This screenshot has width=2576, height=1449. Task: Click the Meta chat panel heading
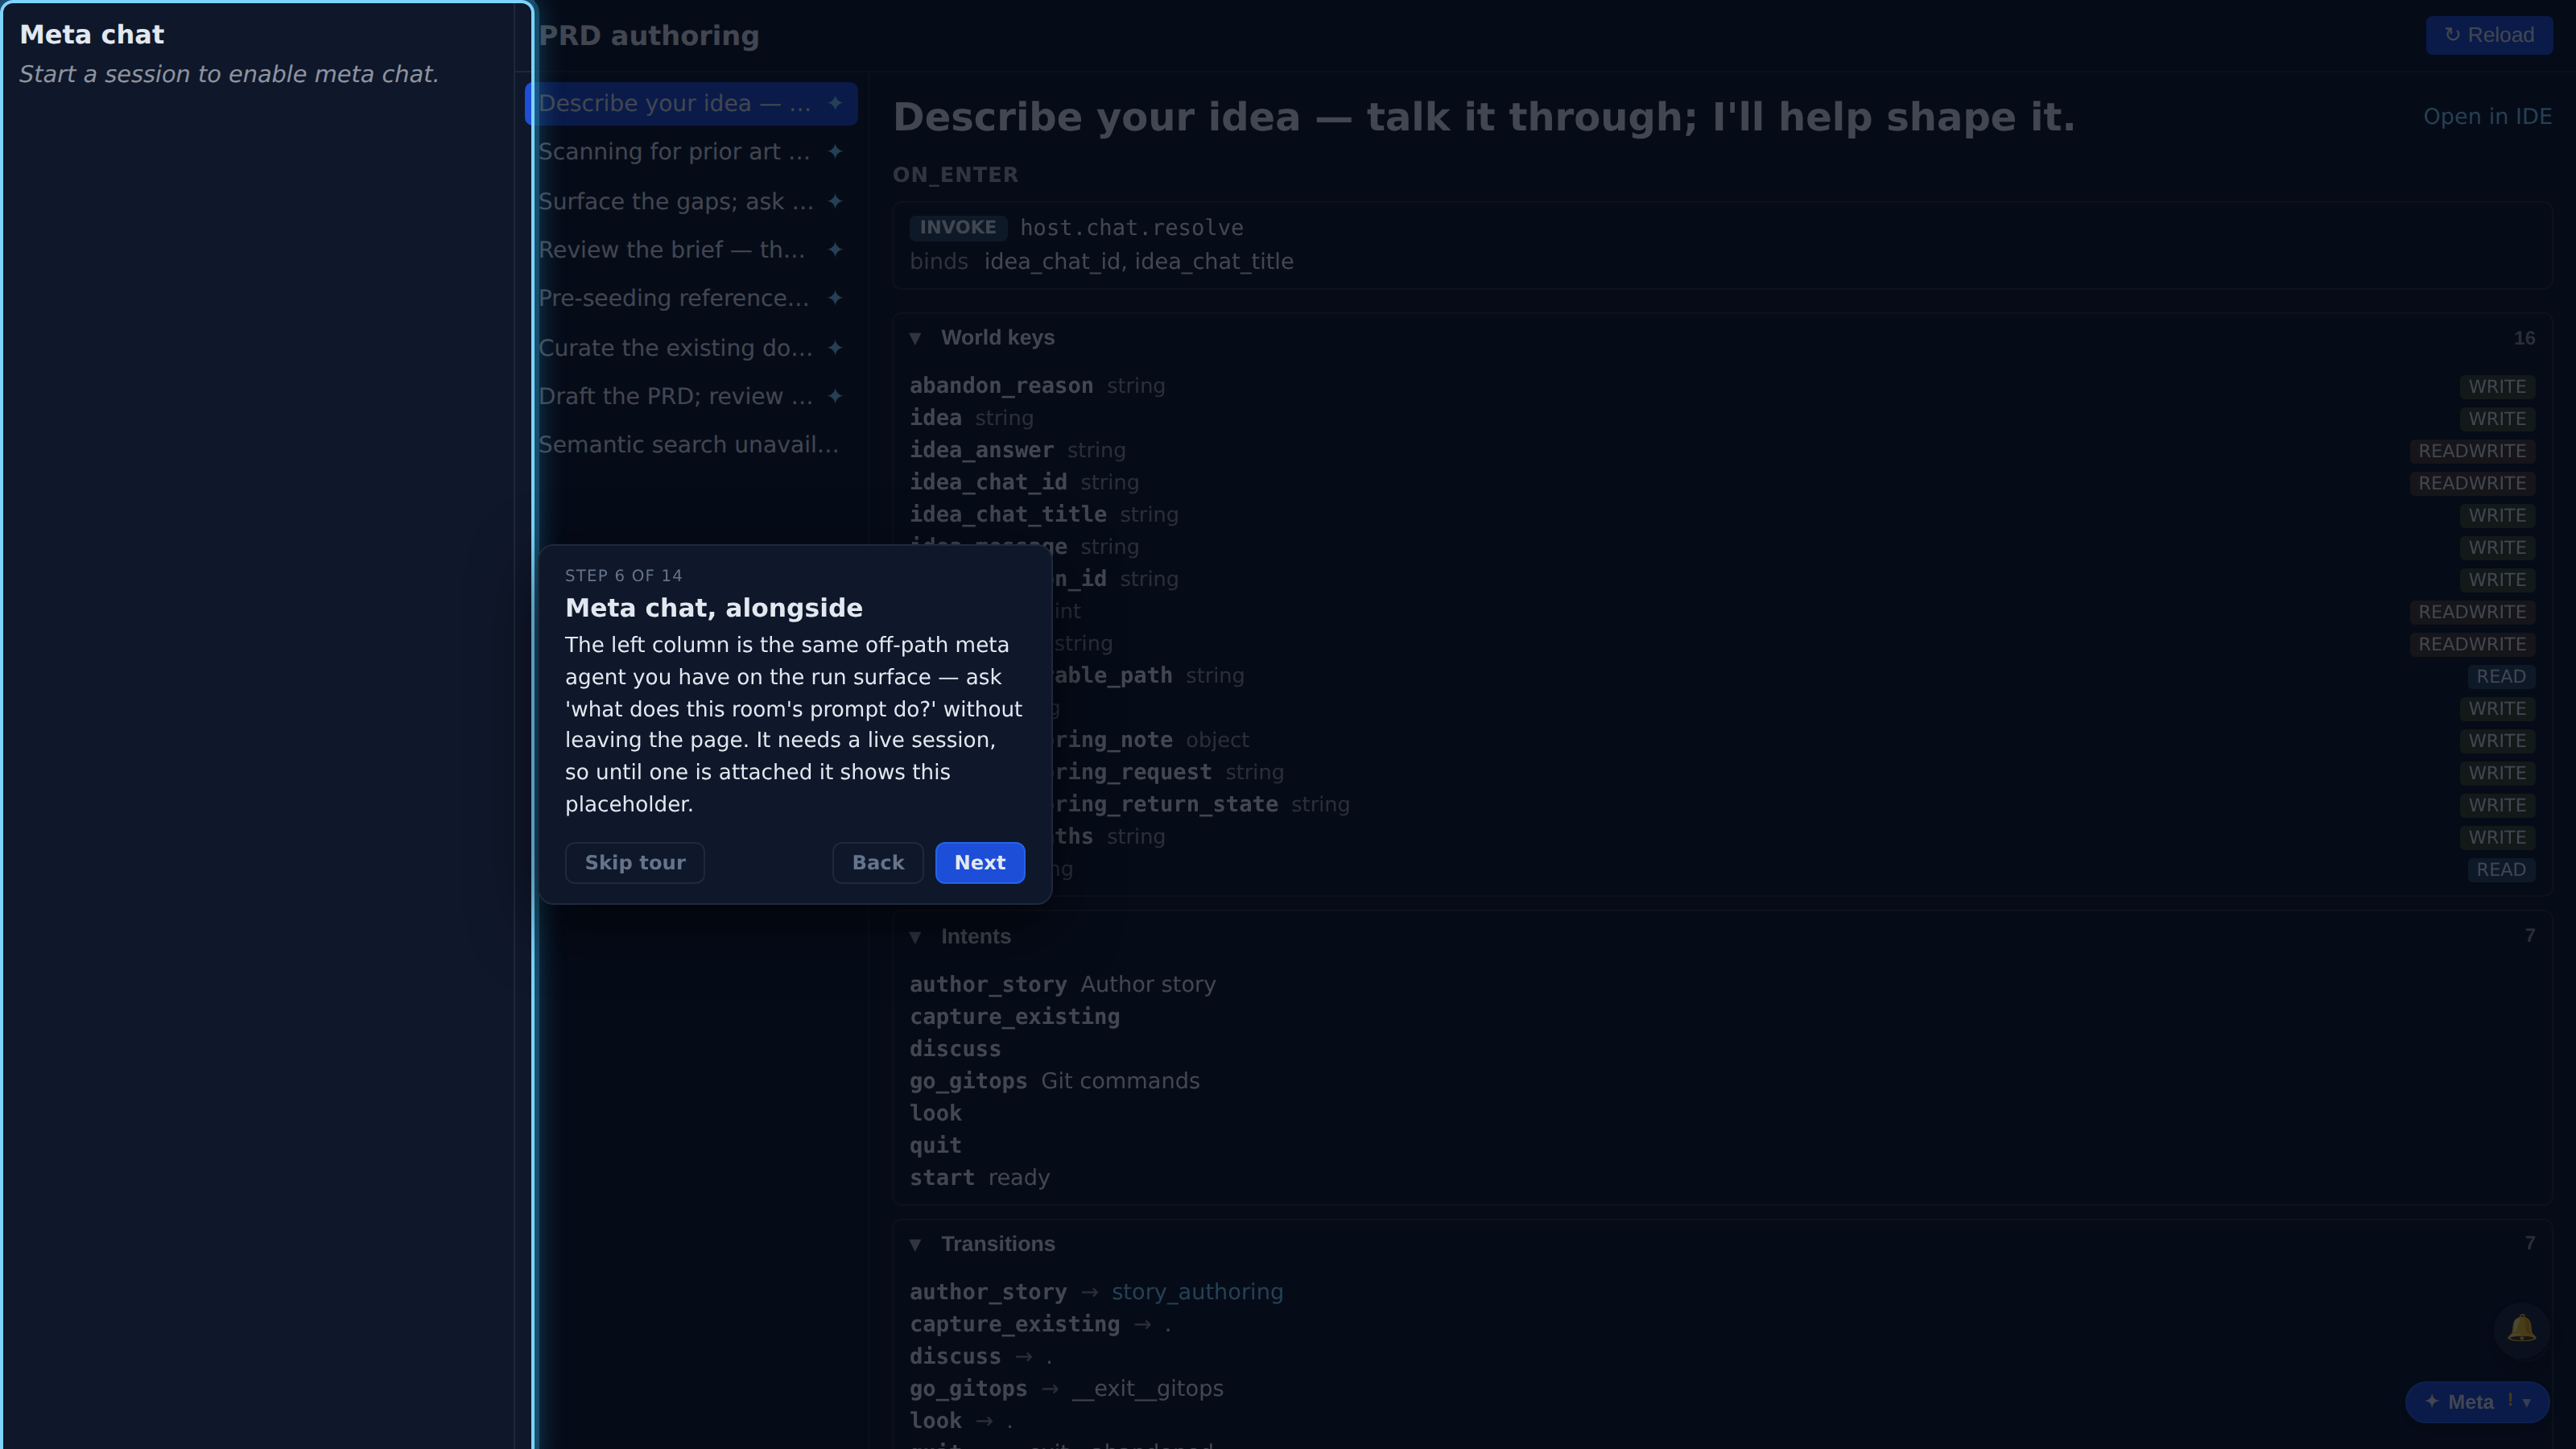tap(92, 35)
